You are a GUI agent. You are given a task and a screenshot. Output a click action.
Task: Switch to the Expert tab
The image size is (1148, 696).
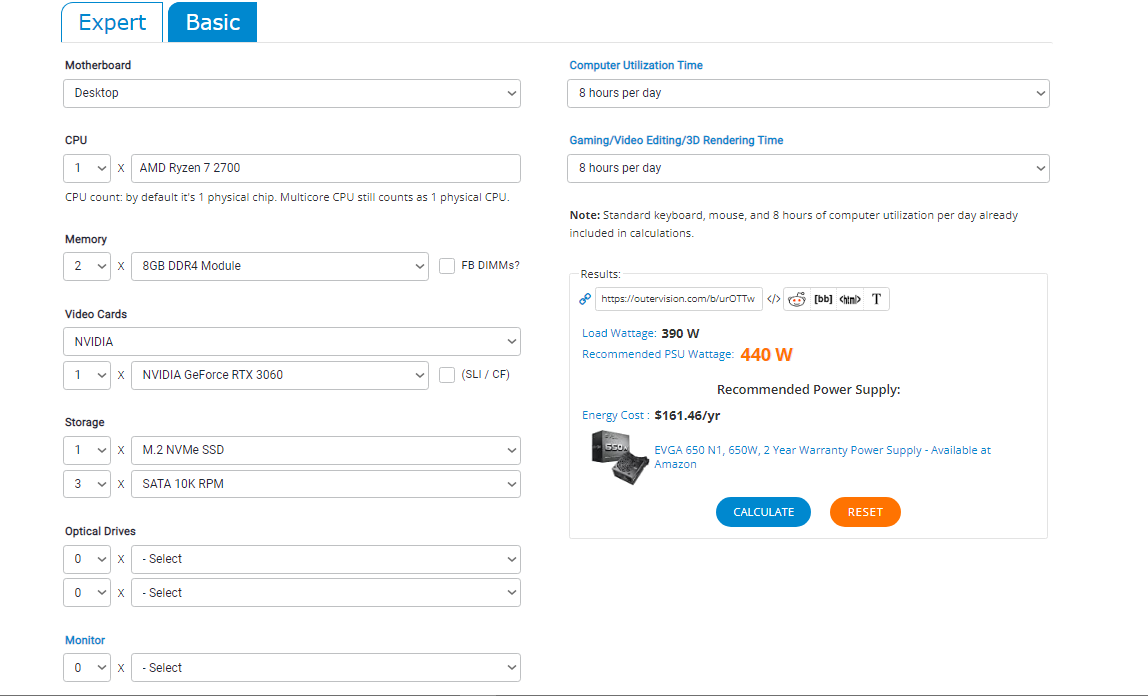pos(112,22)
